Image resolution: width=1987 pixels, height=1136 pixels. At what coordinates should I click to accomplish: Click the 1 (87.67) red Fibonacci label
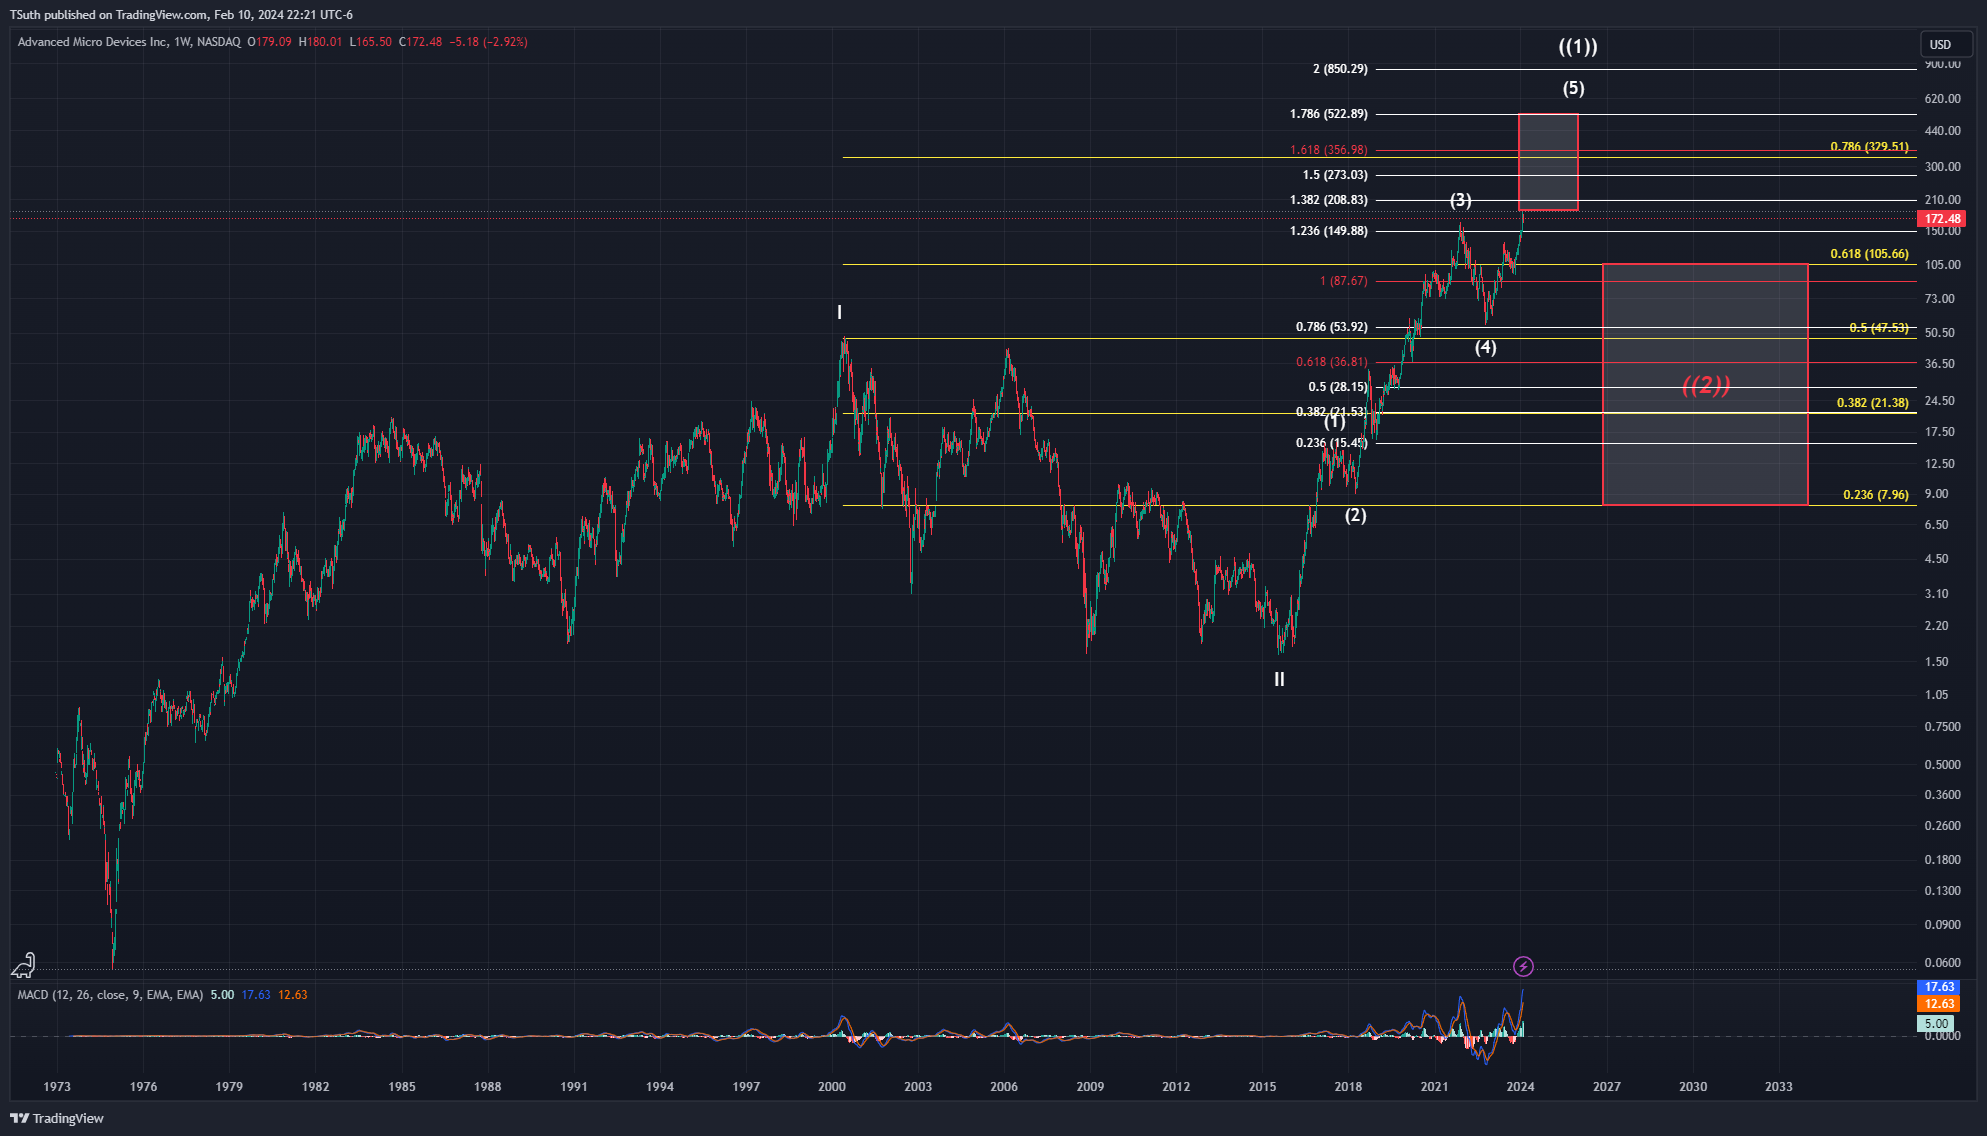click(1343, 281)
